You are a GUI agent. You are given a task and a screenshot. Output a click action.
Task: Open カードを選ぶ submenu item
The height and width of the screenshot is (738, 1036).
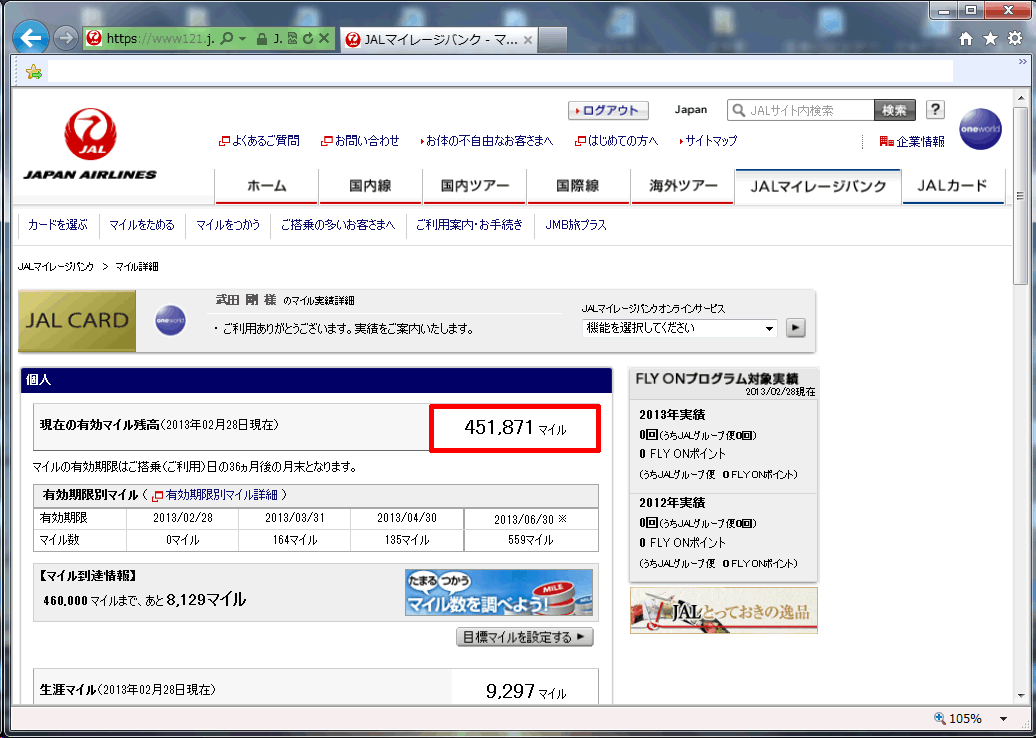click(x=57, y=225)
